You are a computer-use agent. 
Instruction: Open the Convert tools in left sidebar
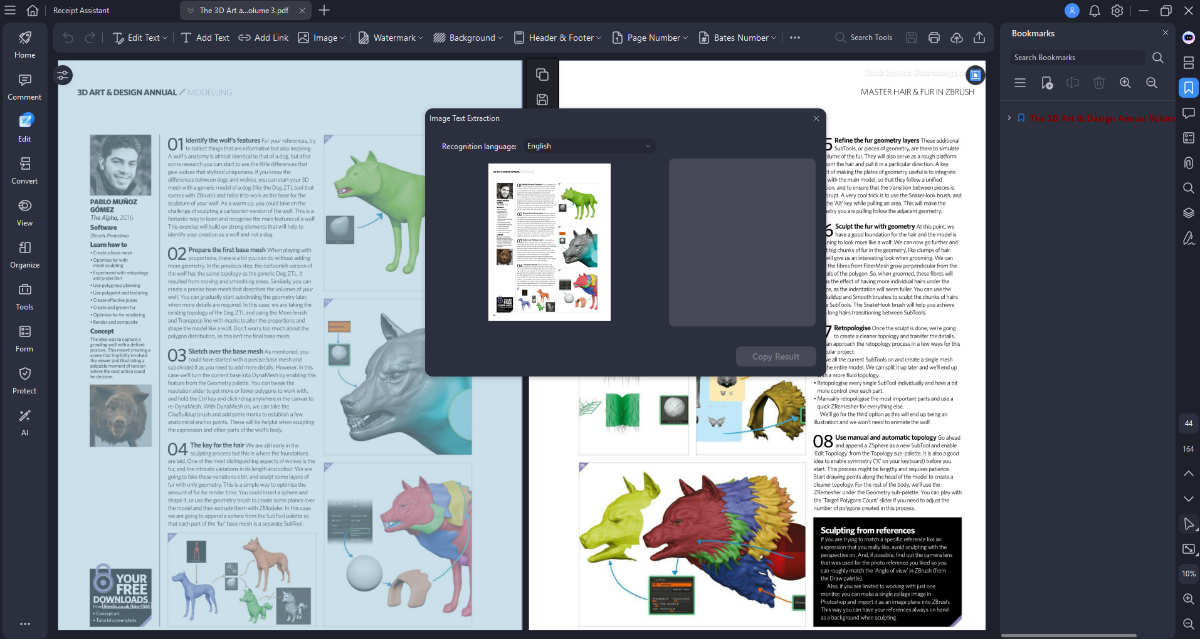[x=24, y=171]
